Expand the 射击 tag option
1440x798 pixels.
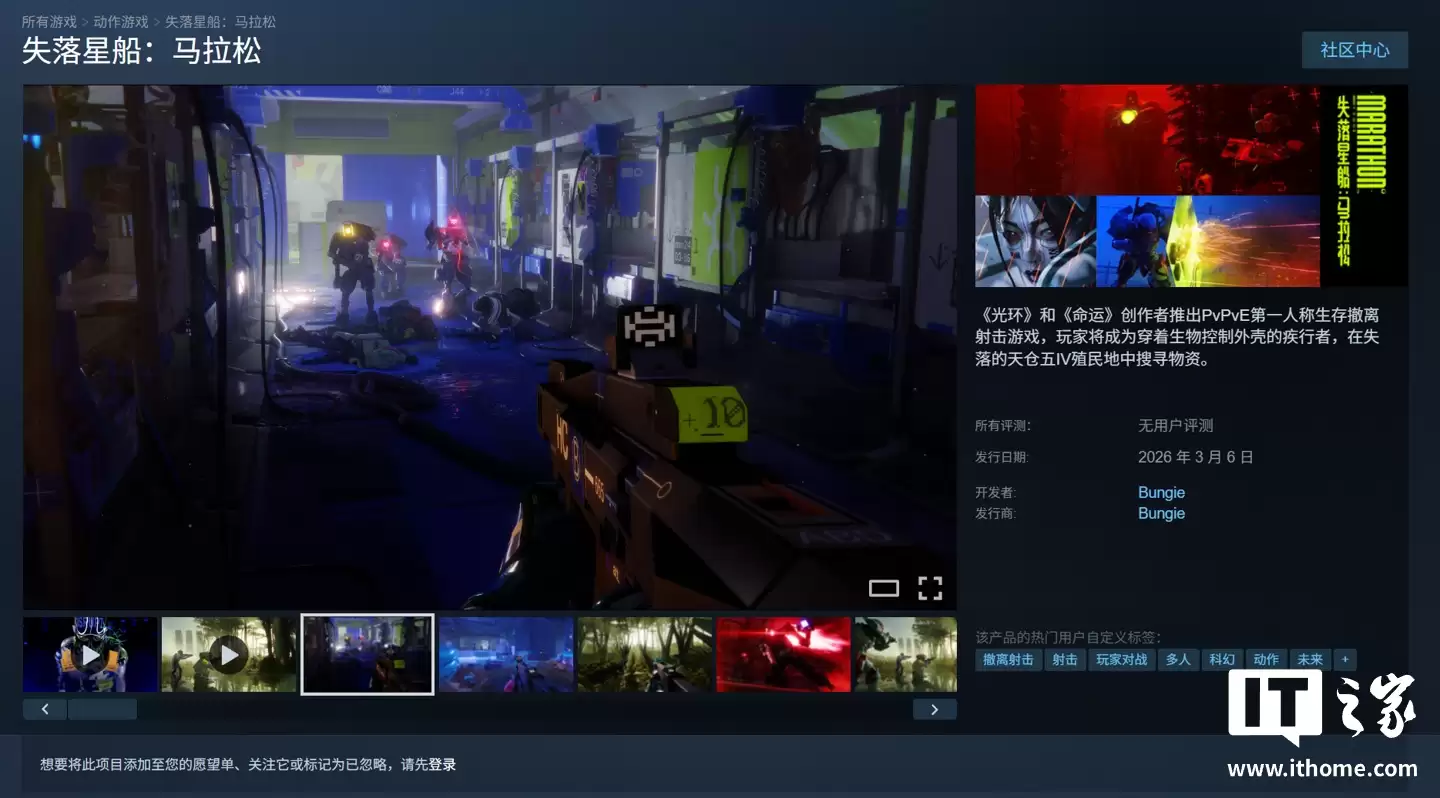(x=1064, y=660)
